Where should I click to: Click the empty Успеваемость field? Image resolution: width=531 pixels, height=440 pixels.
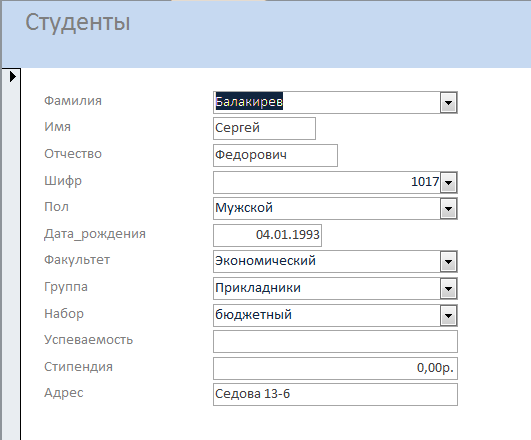pos(335,341)
